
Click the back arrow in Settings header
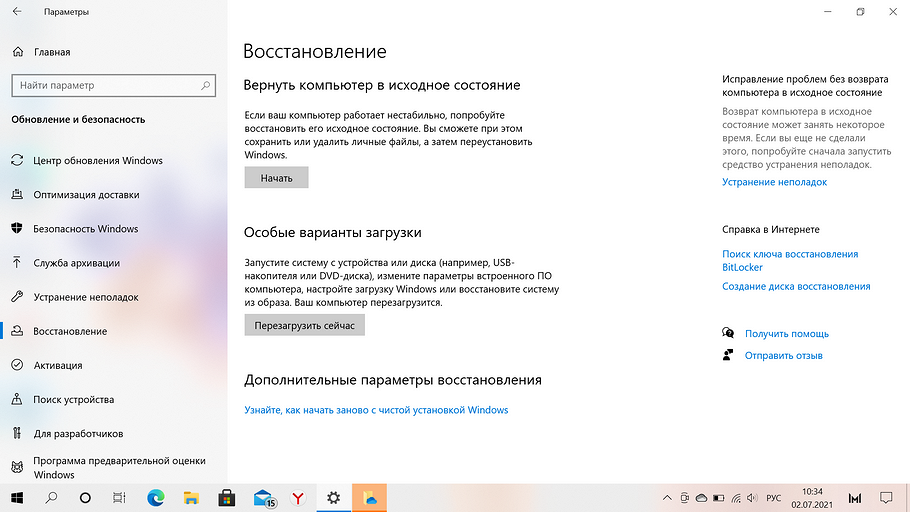pyautogui.click(x=17, y=12)
